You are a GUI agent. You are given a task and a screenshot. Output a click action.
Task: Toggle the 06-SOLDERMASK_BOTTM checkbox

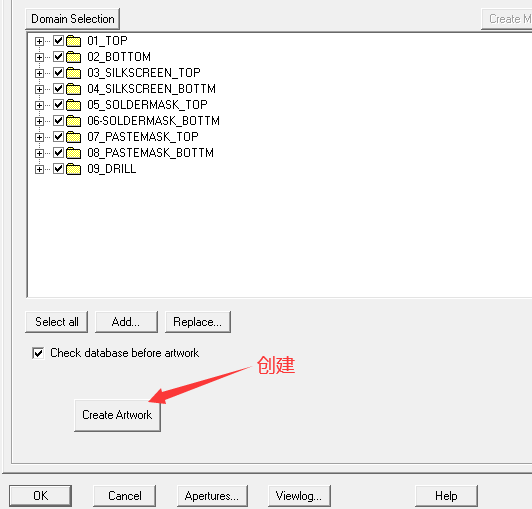point(58,121)
